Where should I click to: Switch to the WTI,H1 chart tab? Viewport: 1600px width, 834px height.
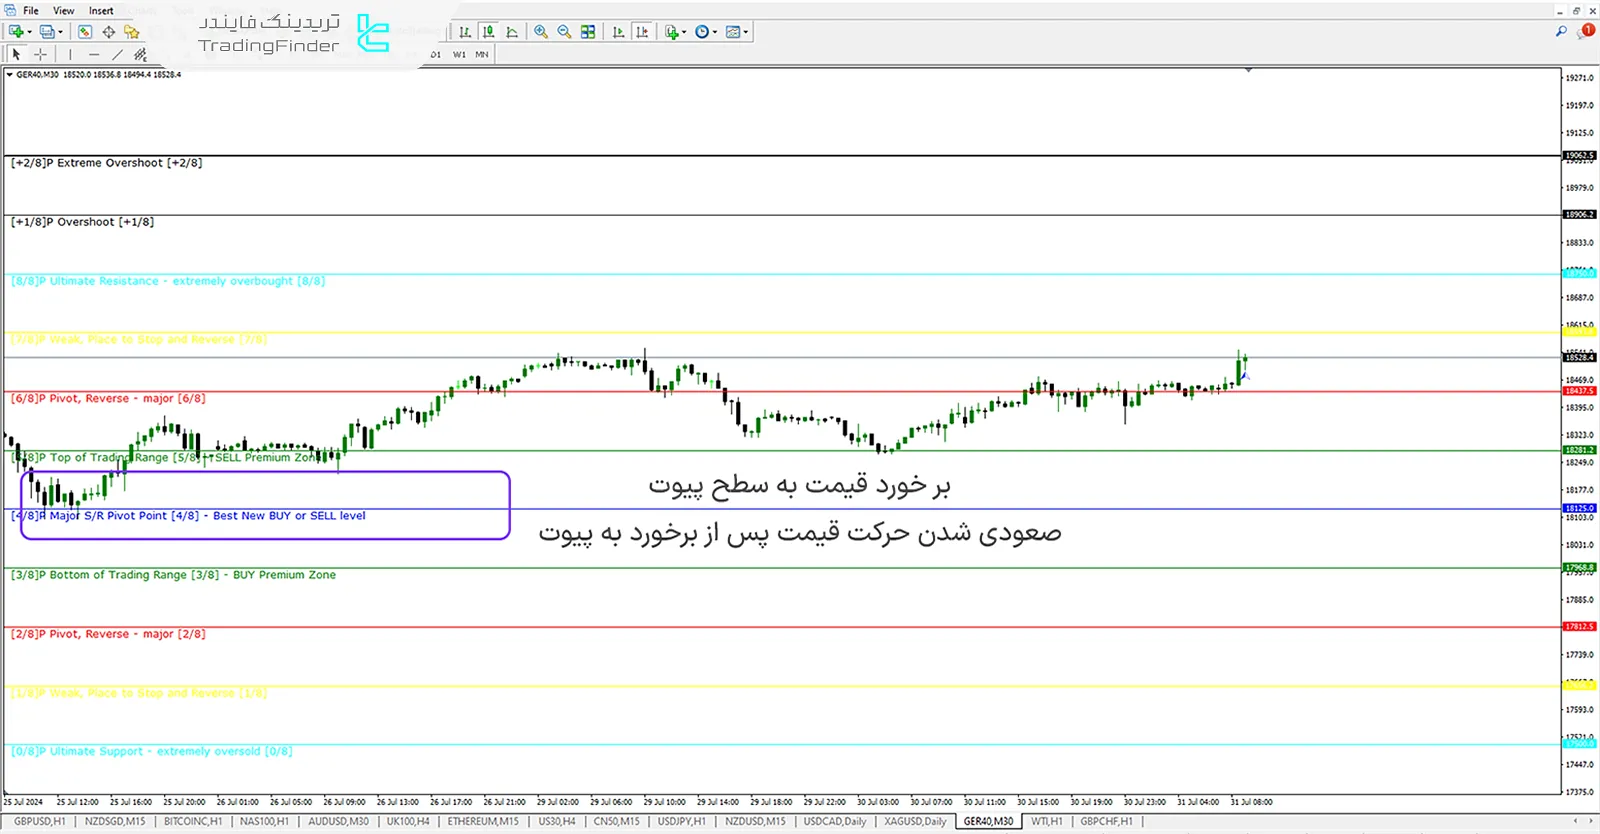(1047, 822)
